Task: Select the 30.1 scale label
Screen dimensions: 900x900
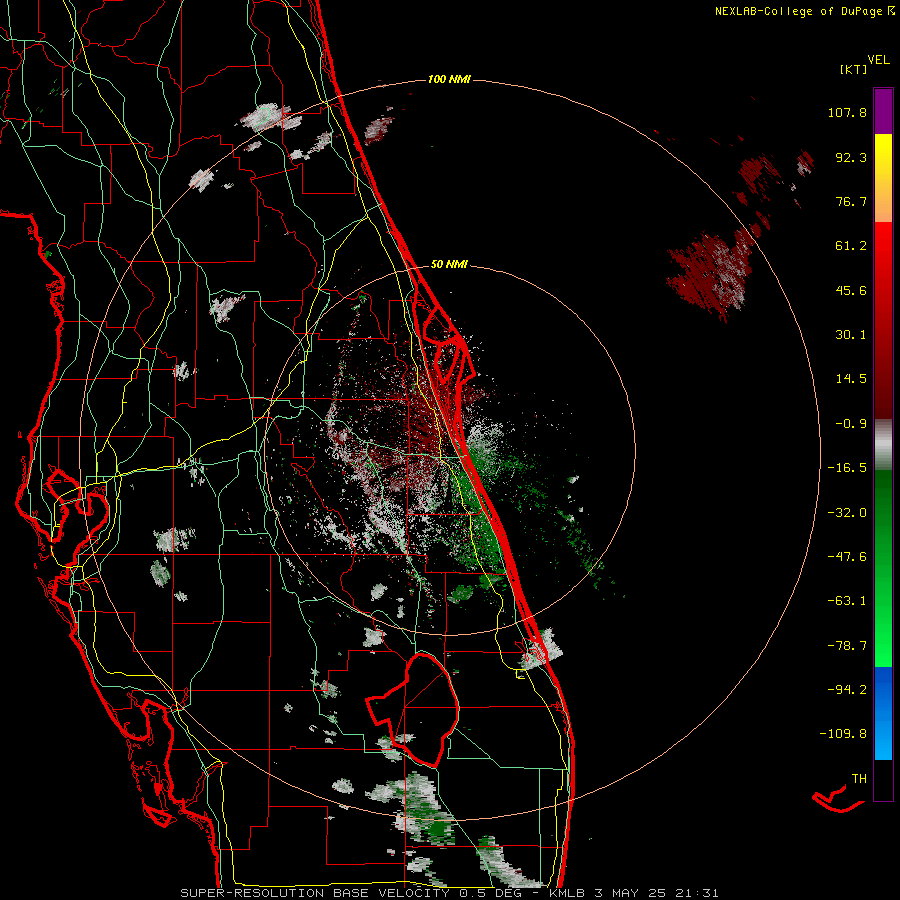Action: point(851,335)
